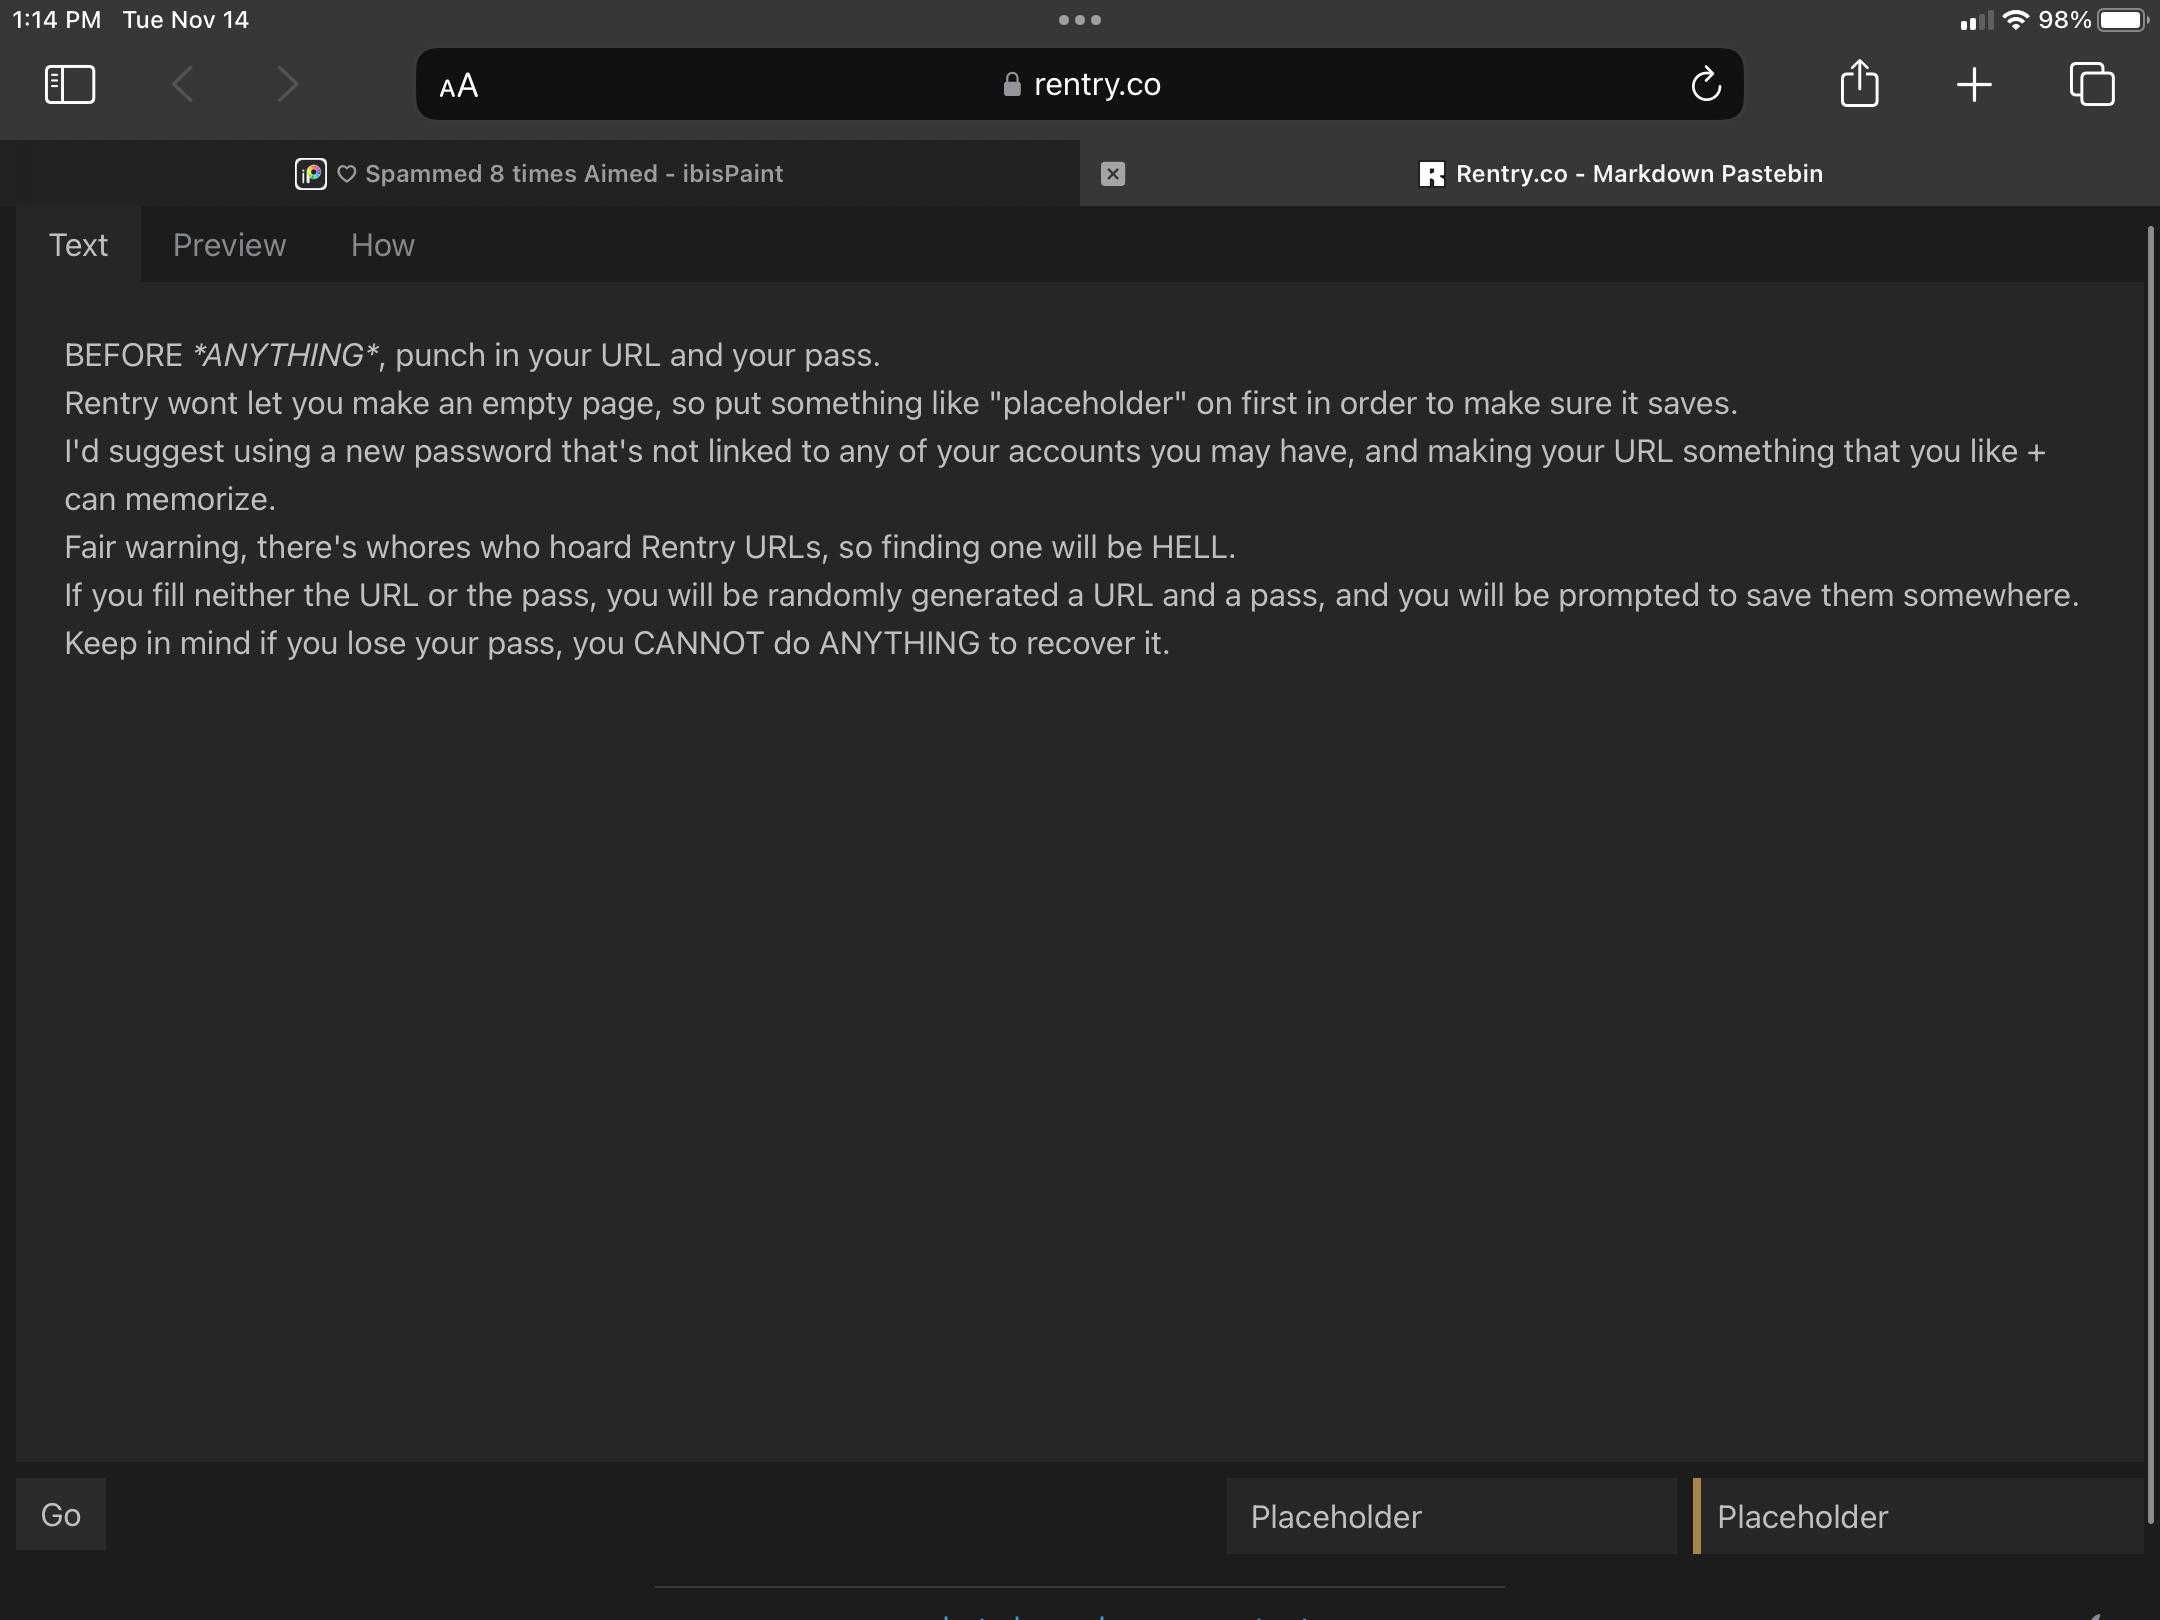This screenshot has width=2160, height=1620.
Task: Select the Rentry.co Markdown Pastebin tab
Action: pyautogui.click(x=1620, y=174)
